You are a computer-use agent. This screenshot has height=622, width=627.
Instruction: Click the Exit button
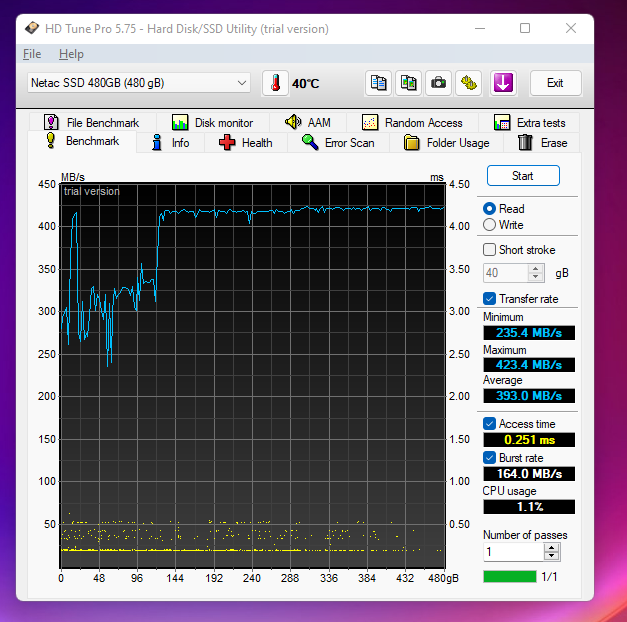click(555, 83)
